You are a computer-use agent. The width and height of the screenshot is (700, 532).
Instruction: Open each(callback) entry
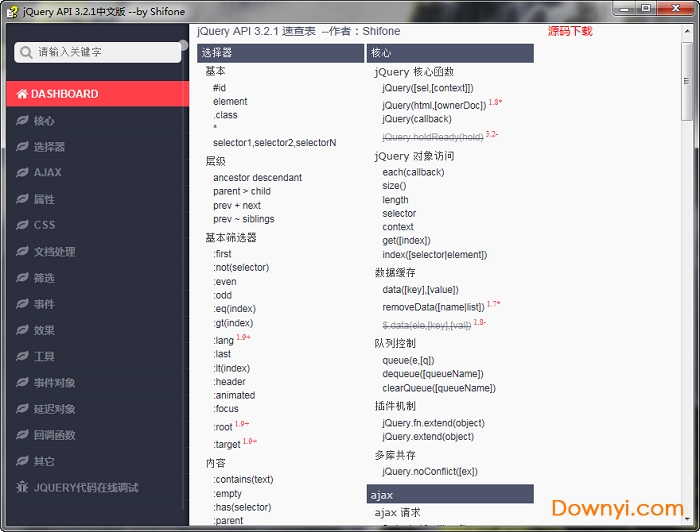(413, 172)
